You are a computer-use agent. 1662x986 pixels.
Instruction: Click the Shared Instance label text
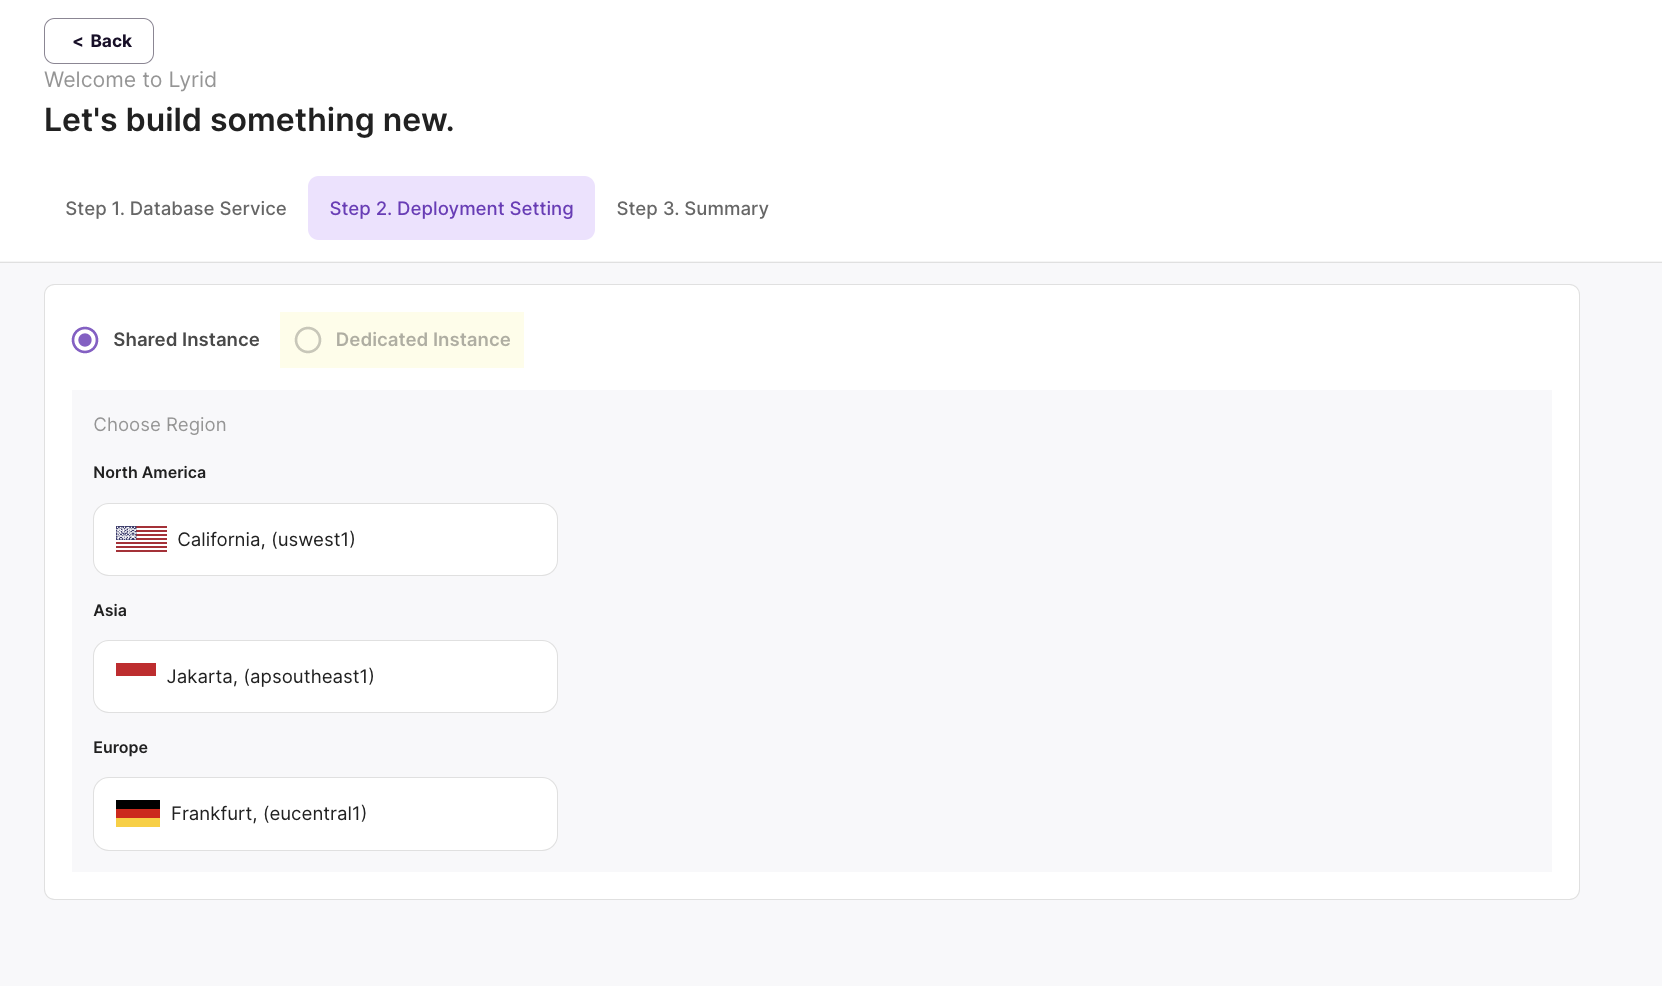tap(186, 340)
